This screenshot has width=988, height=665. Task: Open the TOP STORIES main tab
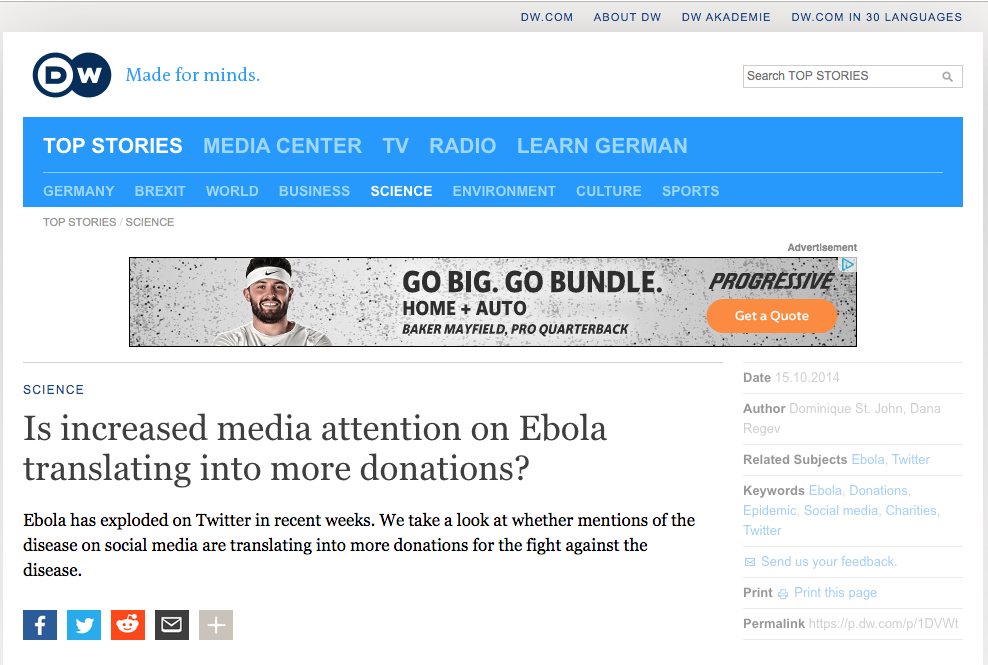click(x=113, y=146)
